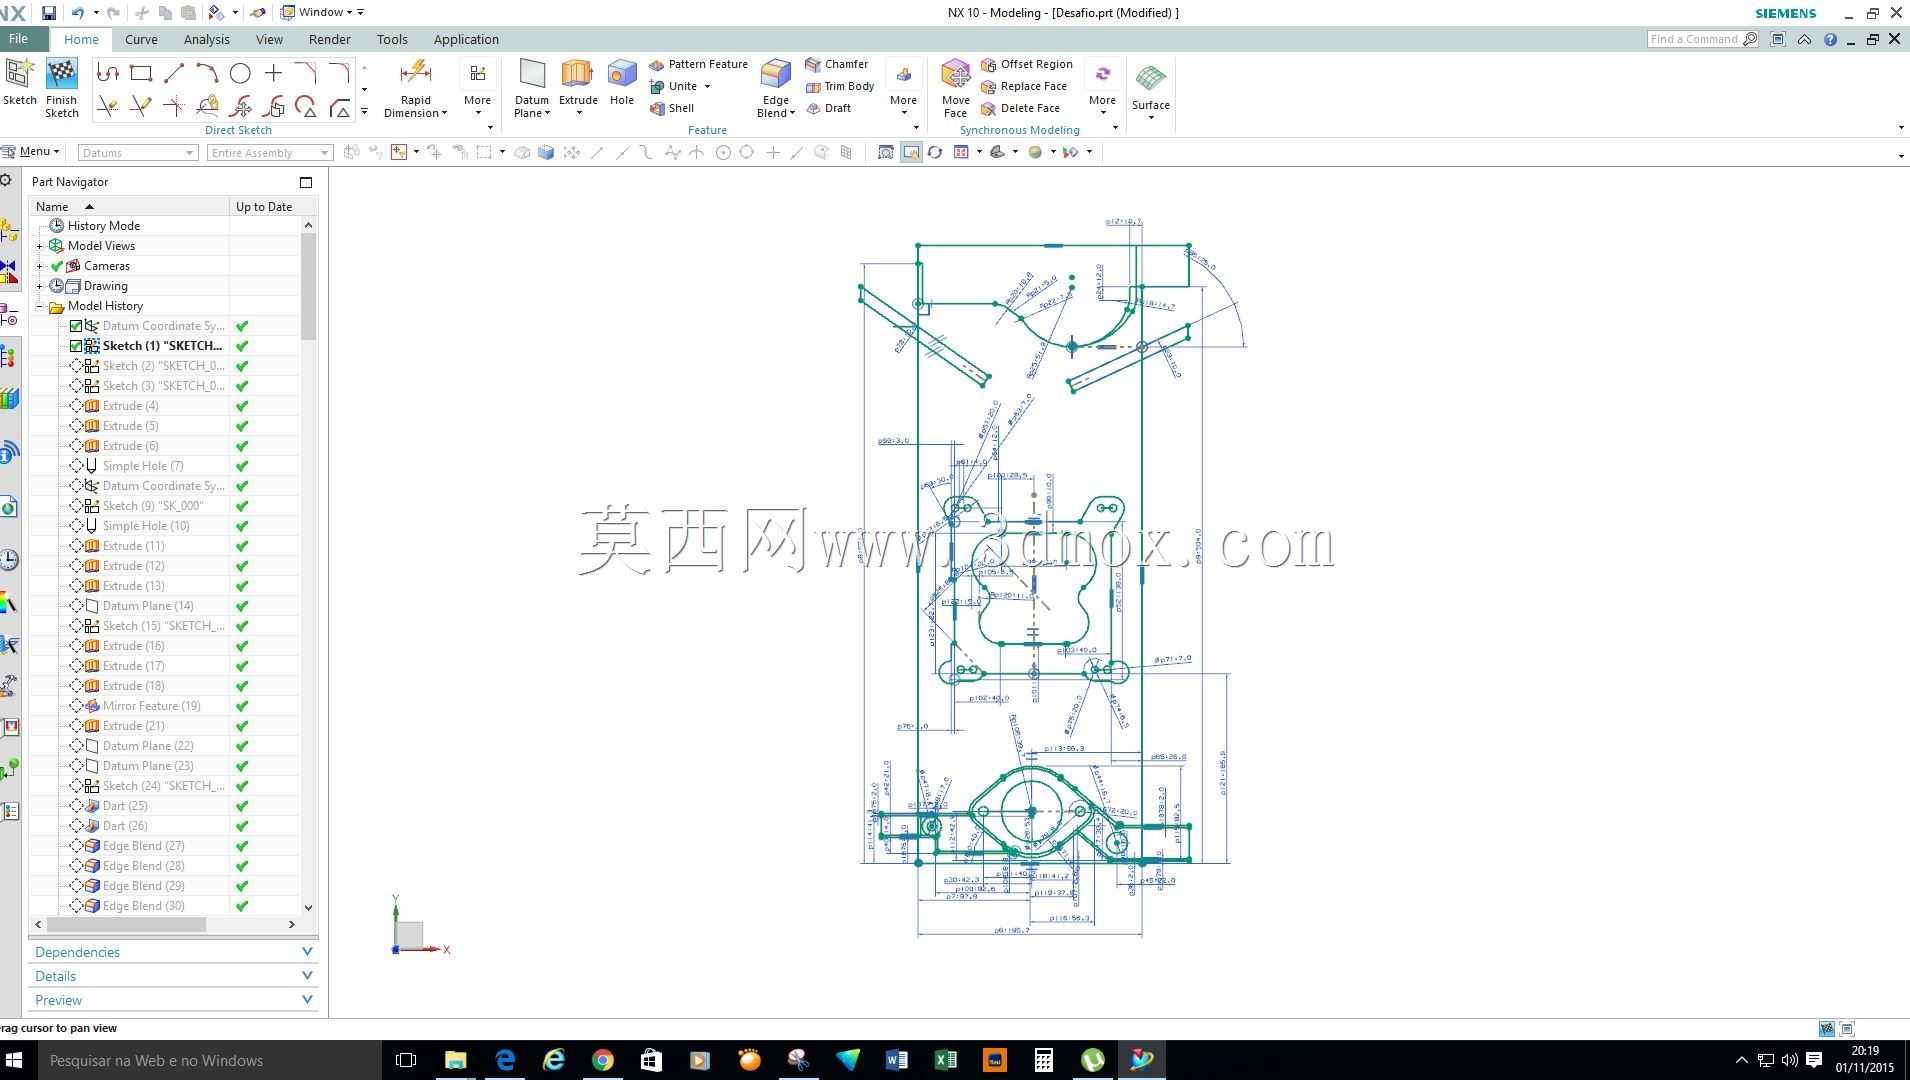Click the Surface gallery icon
This screenshot has height=1080, width=1910.
[x=1151, y=78]
